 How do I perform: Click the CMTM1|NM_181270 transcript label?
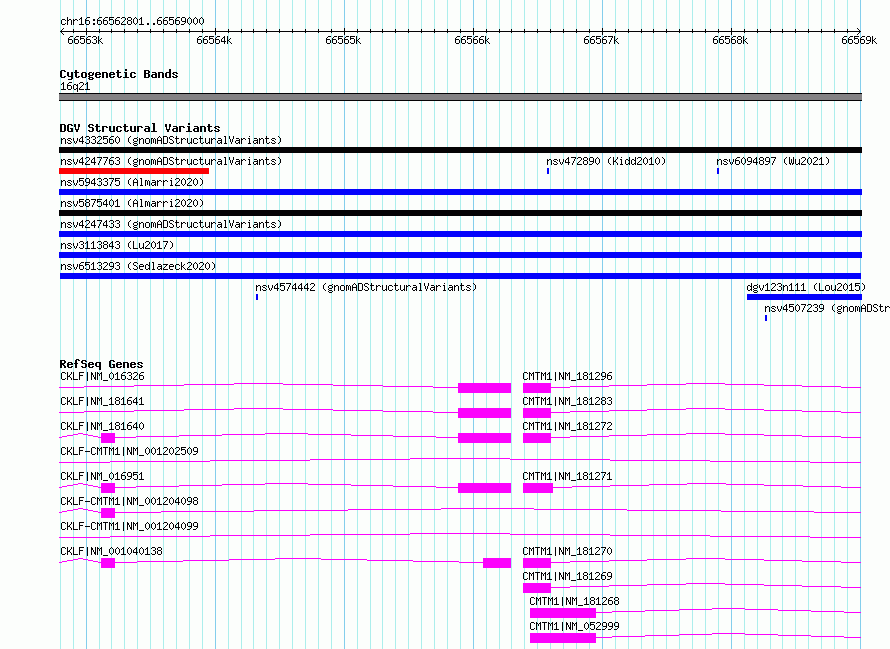[x=567, y=551]
